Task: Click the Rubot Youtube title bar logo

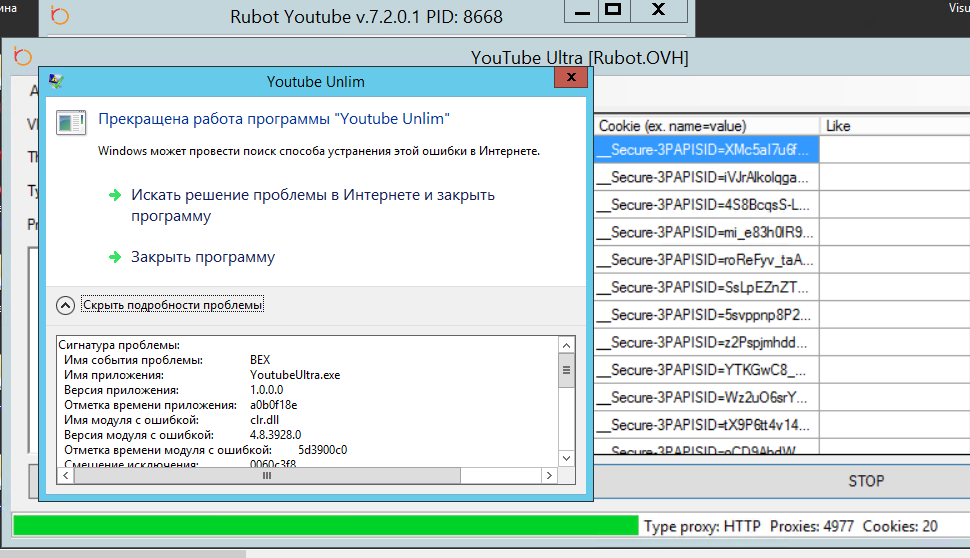Action: [x=60, y=16]
